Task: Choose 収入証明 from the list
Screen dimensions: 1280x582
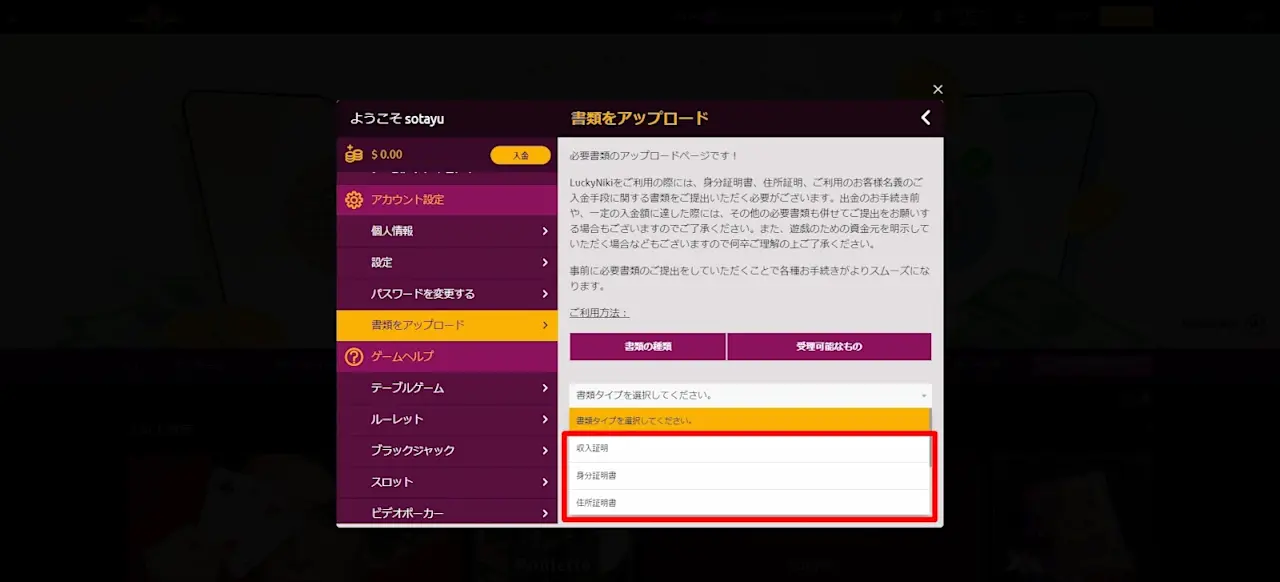Action: coord(749,448)
